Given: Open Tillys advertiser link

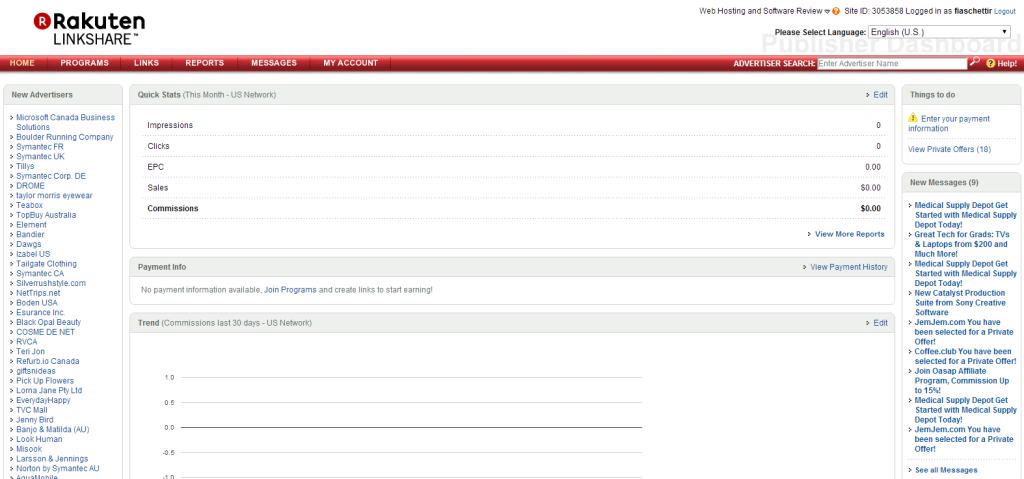Looking at the screenshot, I should tap(25, 167).
